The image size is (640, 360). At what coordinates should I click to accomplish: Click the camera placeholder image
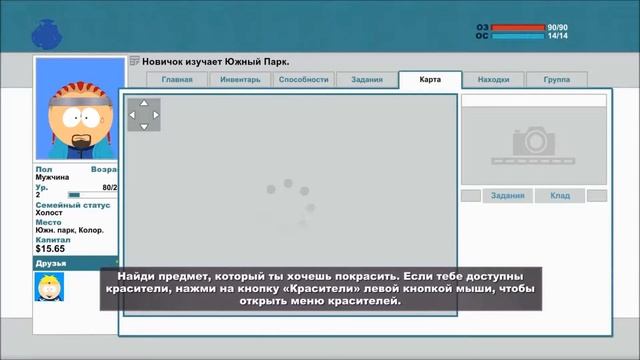pos(534,146)
